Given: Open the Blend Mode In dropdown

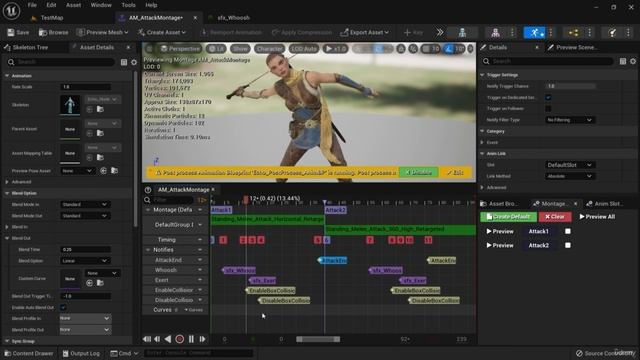Looking at the screenshot, I should tap(85, 204).
